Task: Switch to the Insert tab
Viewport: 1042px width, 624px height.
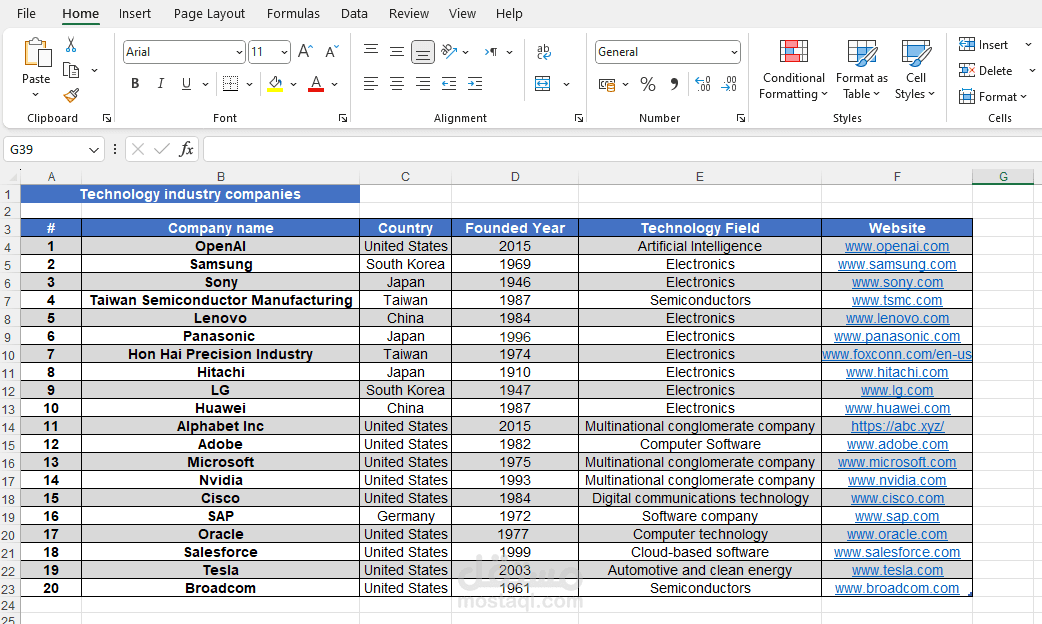Action: pos(135,13)
